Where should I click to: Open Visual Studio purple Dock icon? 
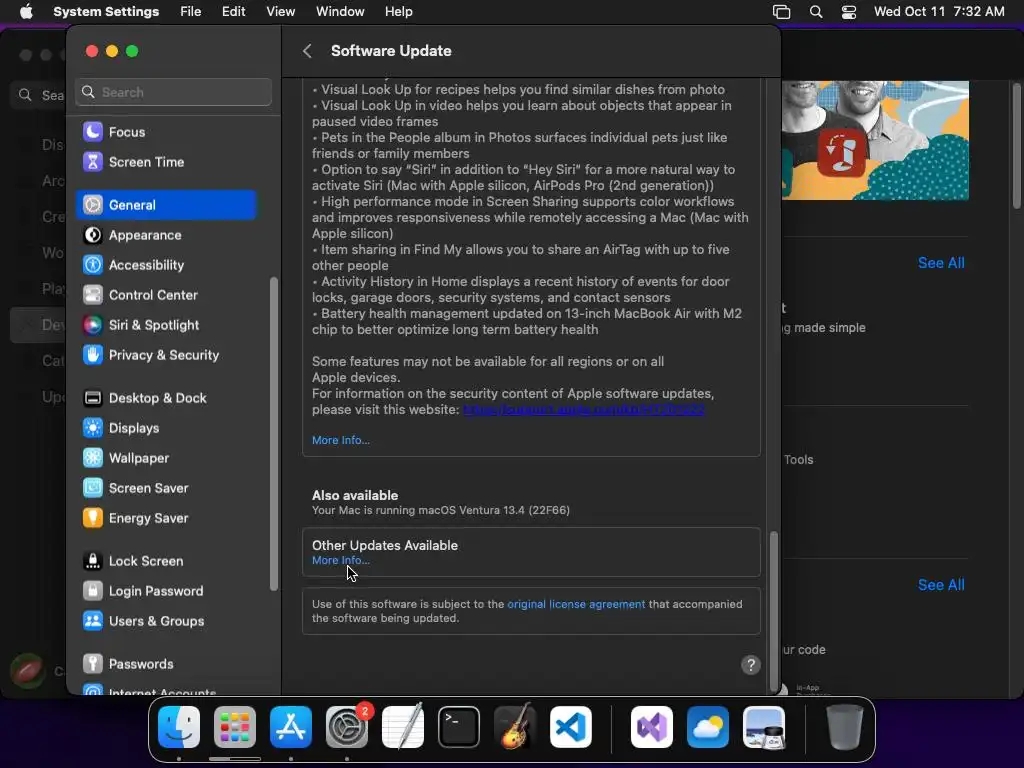pos(652,727)
